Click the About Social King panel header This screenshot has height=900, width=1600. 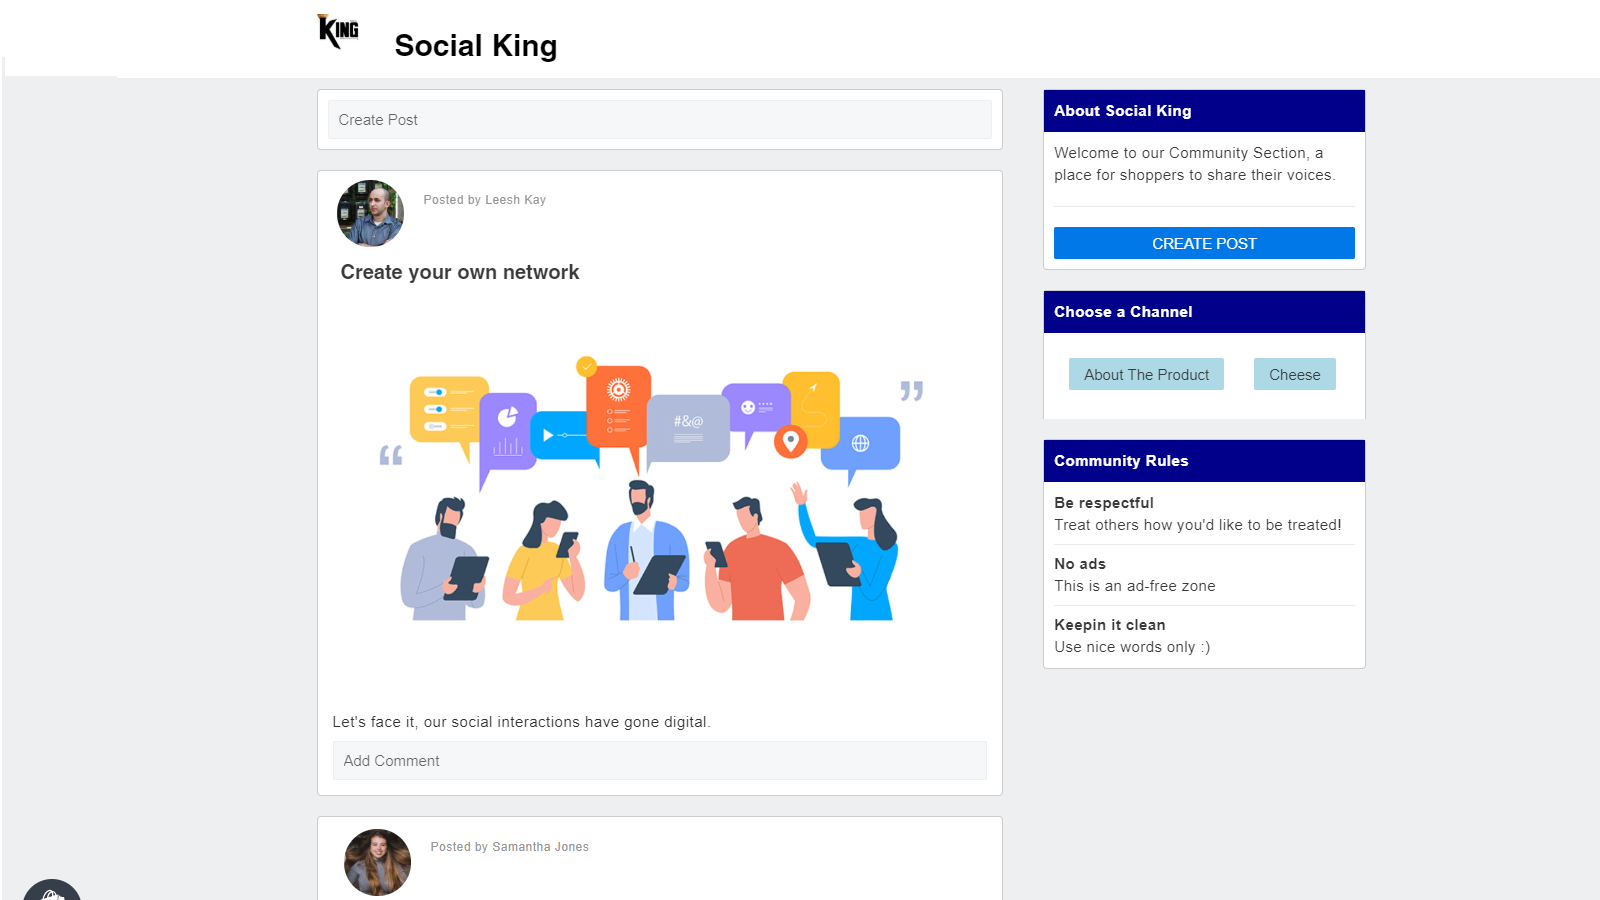pos(1203,110)
